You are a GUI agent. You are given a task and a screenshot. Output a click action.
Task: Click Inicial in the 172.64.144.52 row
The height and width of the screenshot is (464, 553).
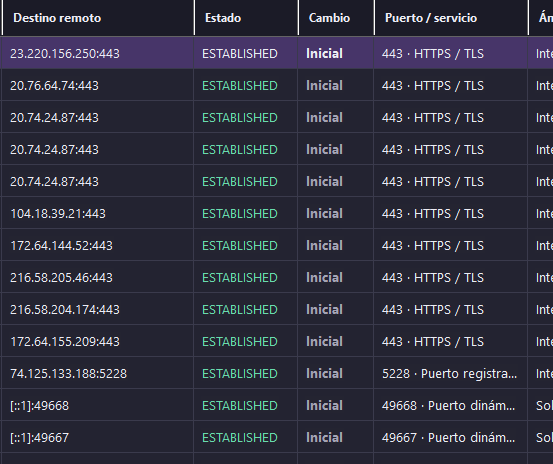coord(324,246)
